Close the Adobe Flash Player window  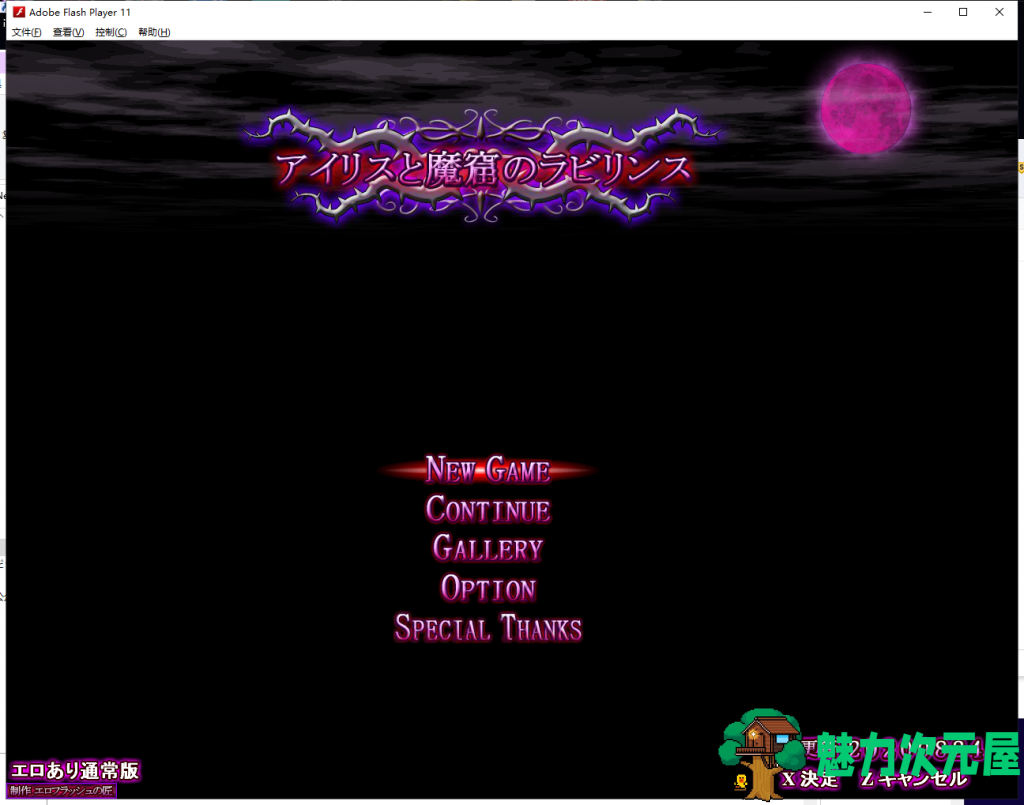click(x=999, y=12)
